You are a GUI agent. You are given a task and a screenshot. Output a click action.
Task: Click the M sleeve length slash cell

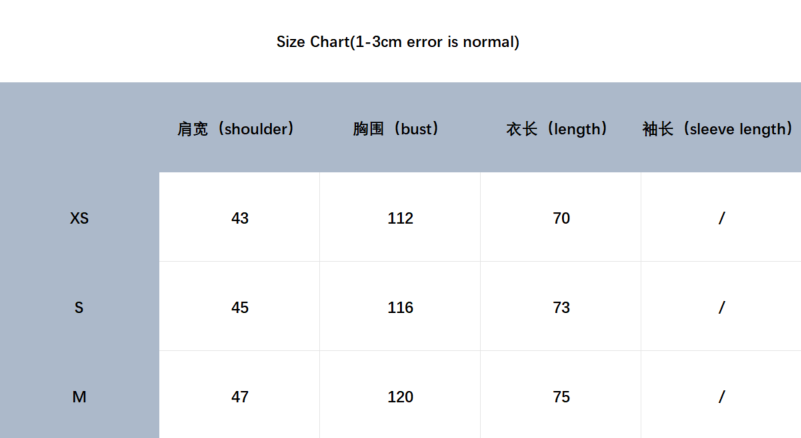tap(721, 397)
